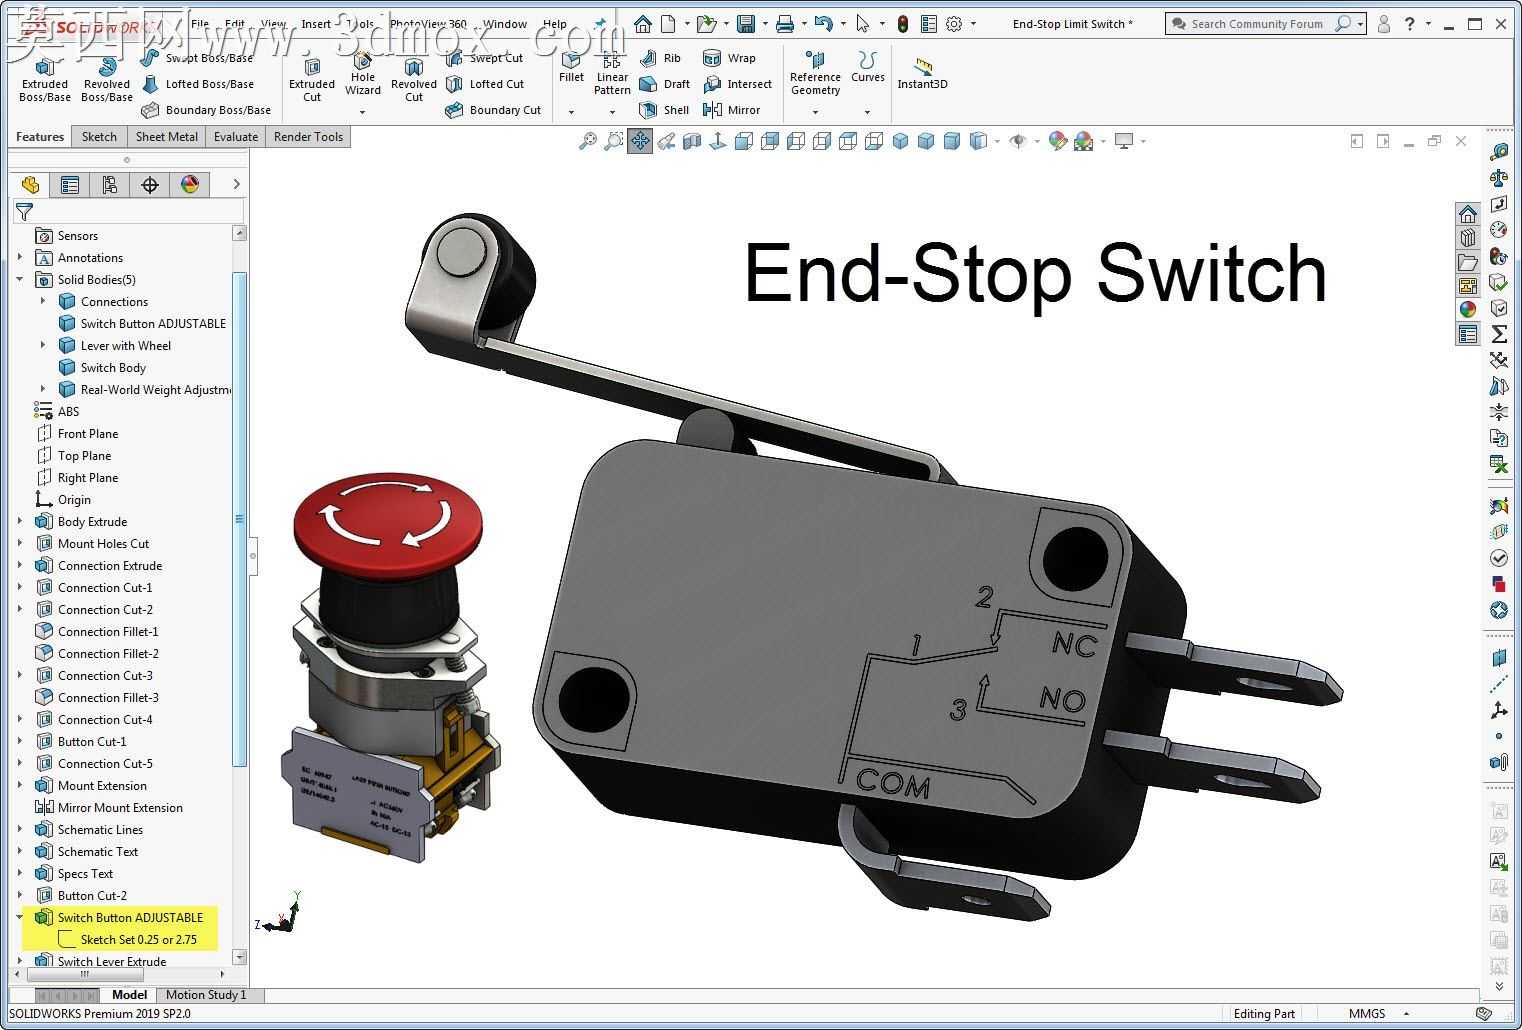Apply the Fillet tool
The width and height of the screenshot is (1522, 1030).
pyautogui.click(x=572, y=67)
